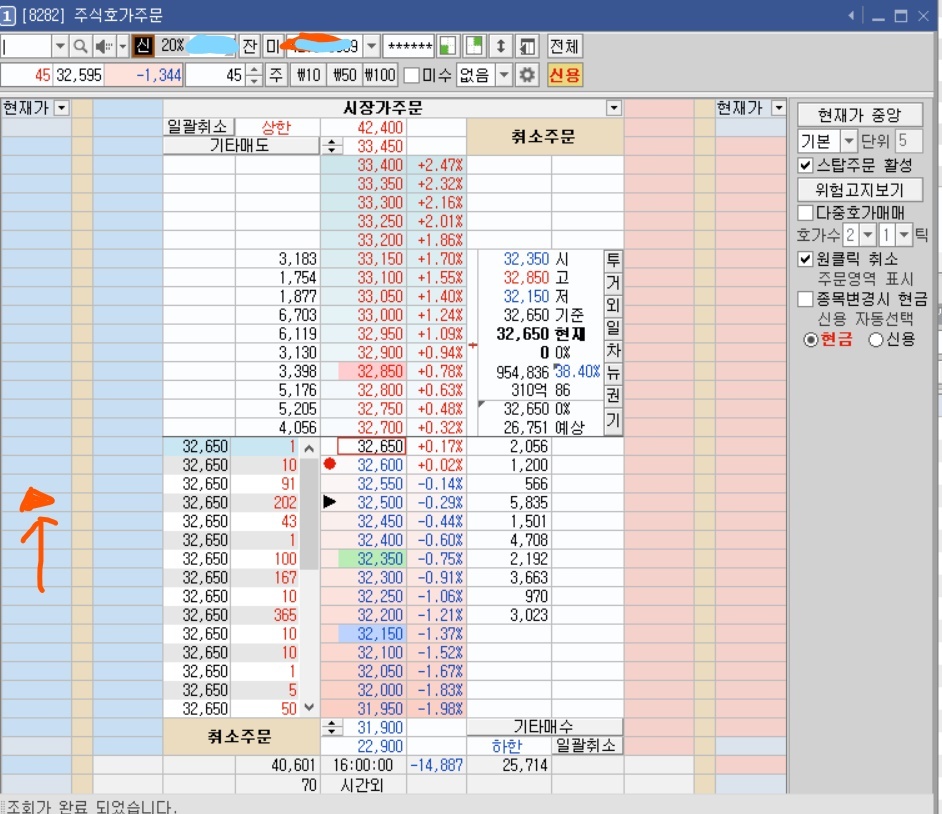Viewport: 942px width, 814px height.
Task: Click the magnifier stock search icon
Action: point(80,47)
